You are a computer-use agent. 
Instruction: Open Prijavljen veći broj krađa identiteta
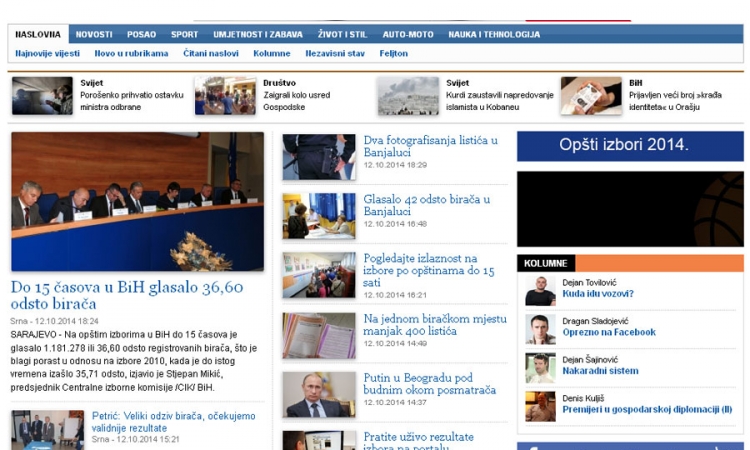[x=675, y=101]
